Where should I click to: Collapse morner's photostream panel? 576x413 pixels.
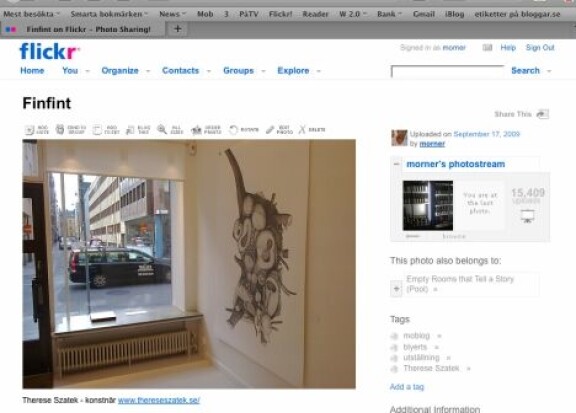tap(396, 164)
